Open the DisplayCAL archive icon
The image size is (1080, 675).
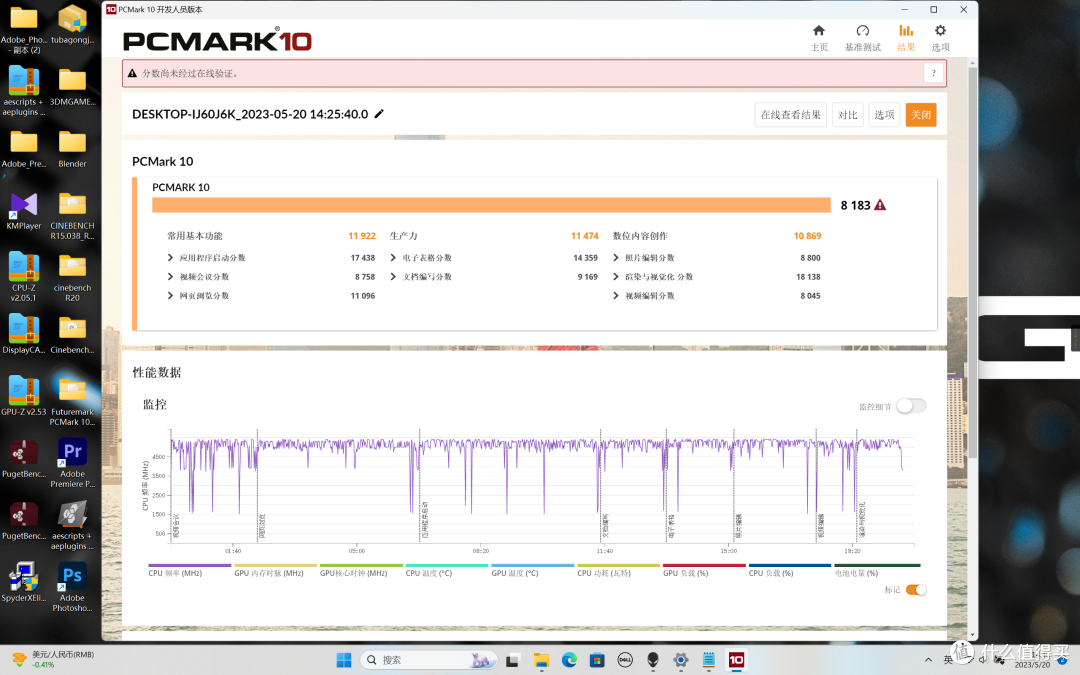coord(24,334)
